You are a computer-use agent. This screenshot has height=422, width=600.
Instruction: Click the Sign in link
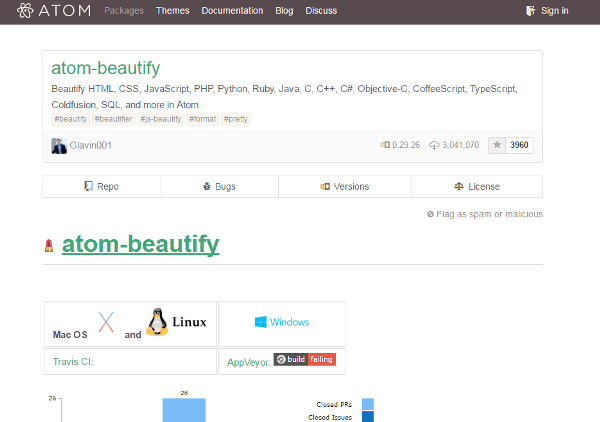pyautogui.click(x=554, y=11)
